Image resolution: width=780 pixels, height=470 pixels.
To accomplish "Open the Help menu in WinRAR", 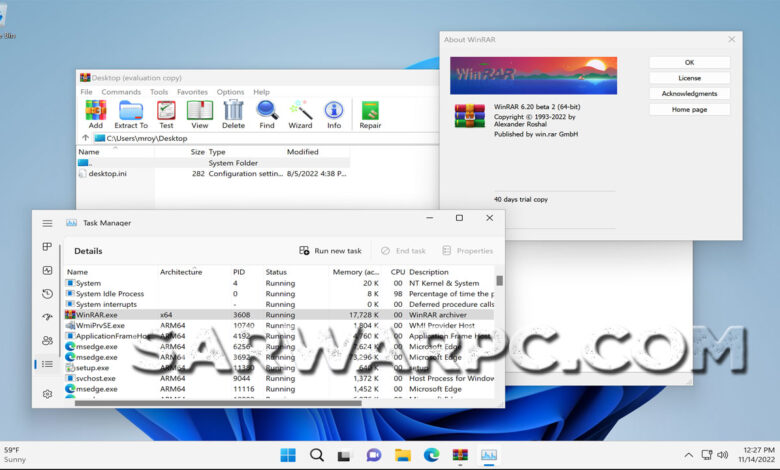I will click(261, 92).
